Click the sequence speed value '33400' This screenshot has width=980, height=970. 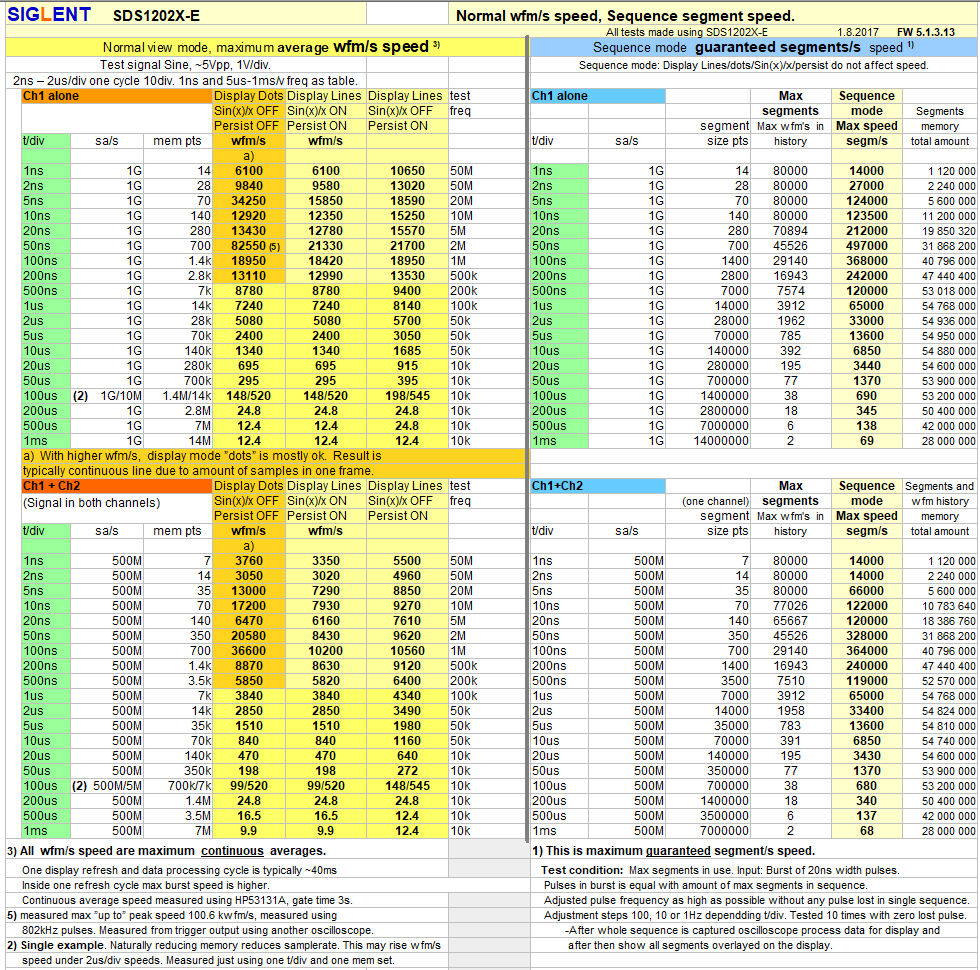tap(866, 711)
